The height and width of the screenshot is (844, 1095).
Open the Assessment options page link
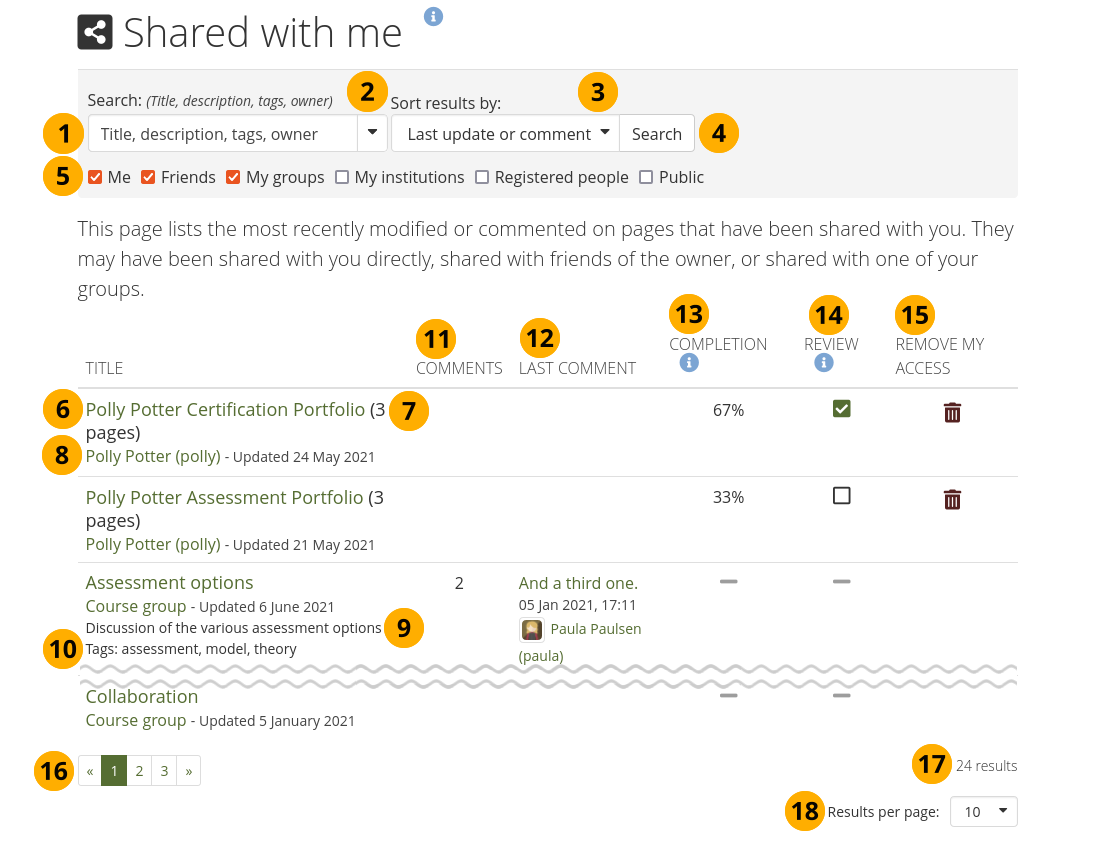coord(169,583)
